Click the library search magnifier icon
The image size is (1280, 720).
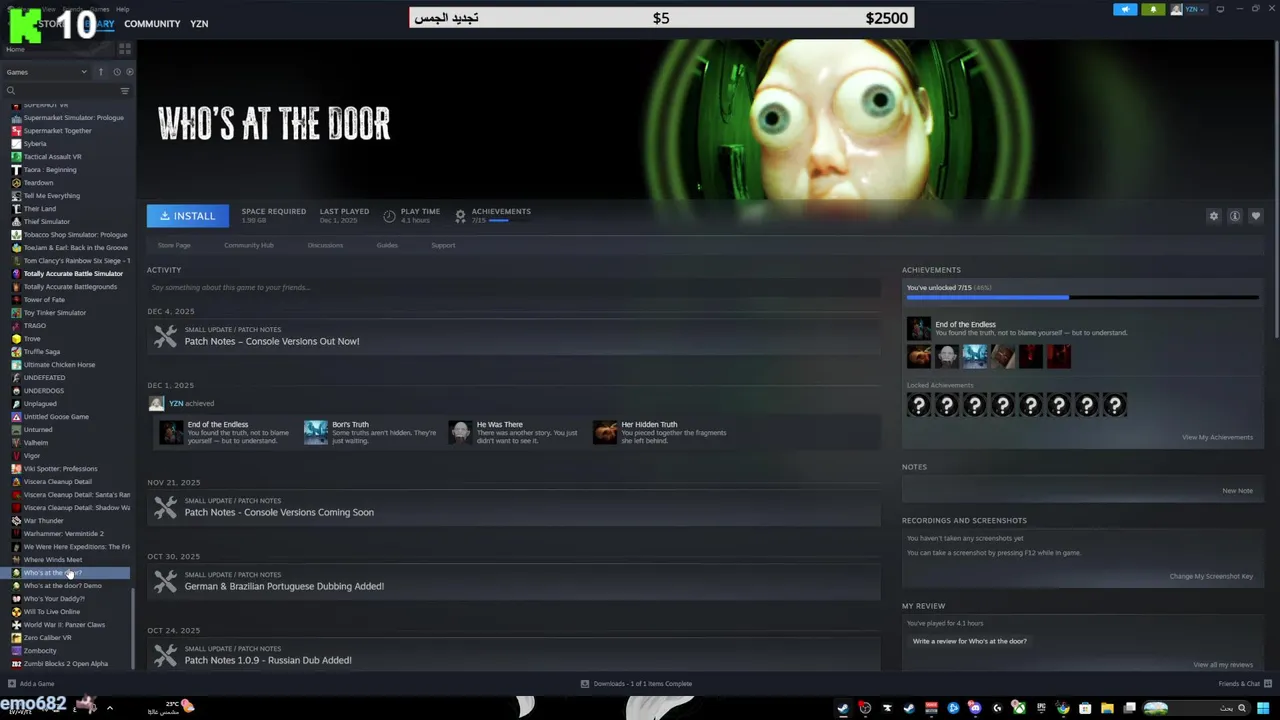[11, 91]
